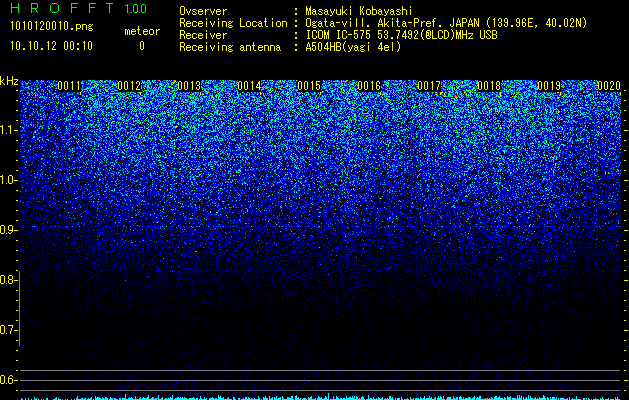Click the 0.6 frequency axis label
This screenshot has height=400, width=629.
9,380
